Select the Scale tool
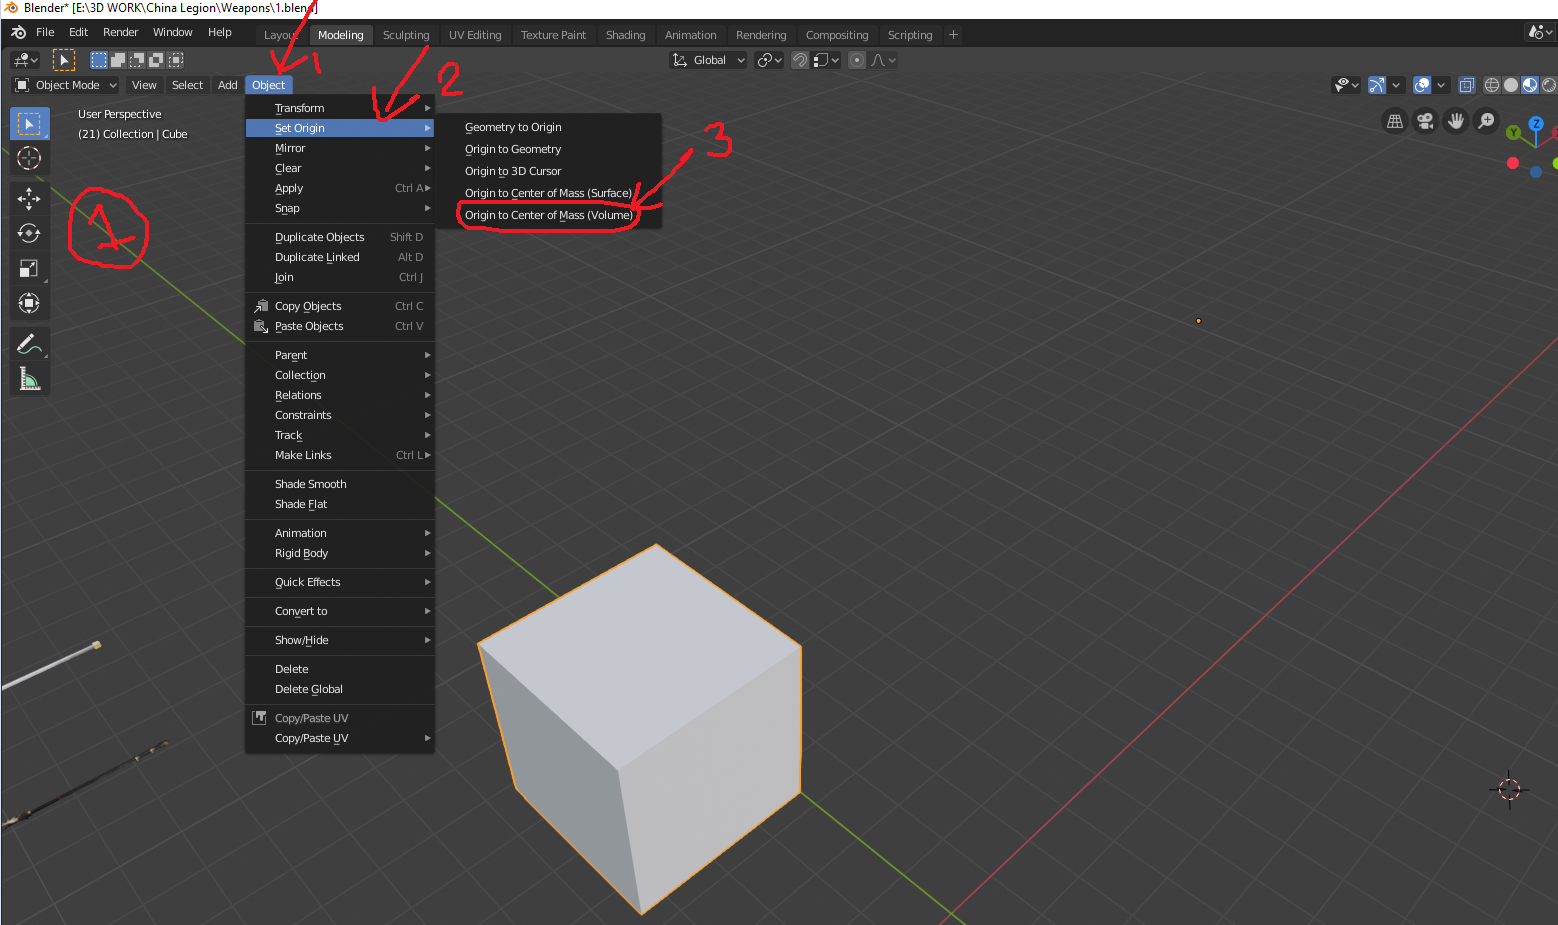 click(29, 268)
